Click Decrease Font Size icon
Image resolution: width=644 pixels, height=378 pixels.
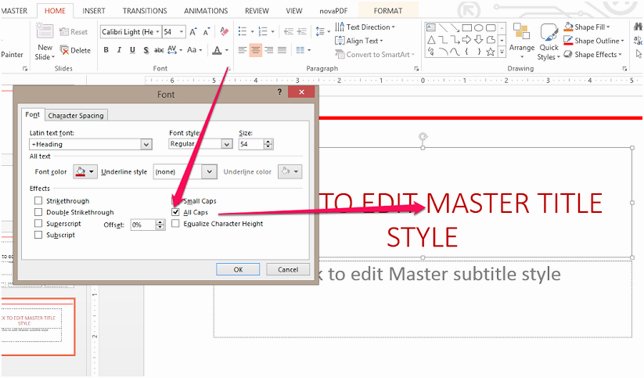(207, 32)
